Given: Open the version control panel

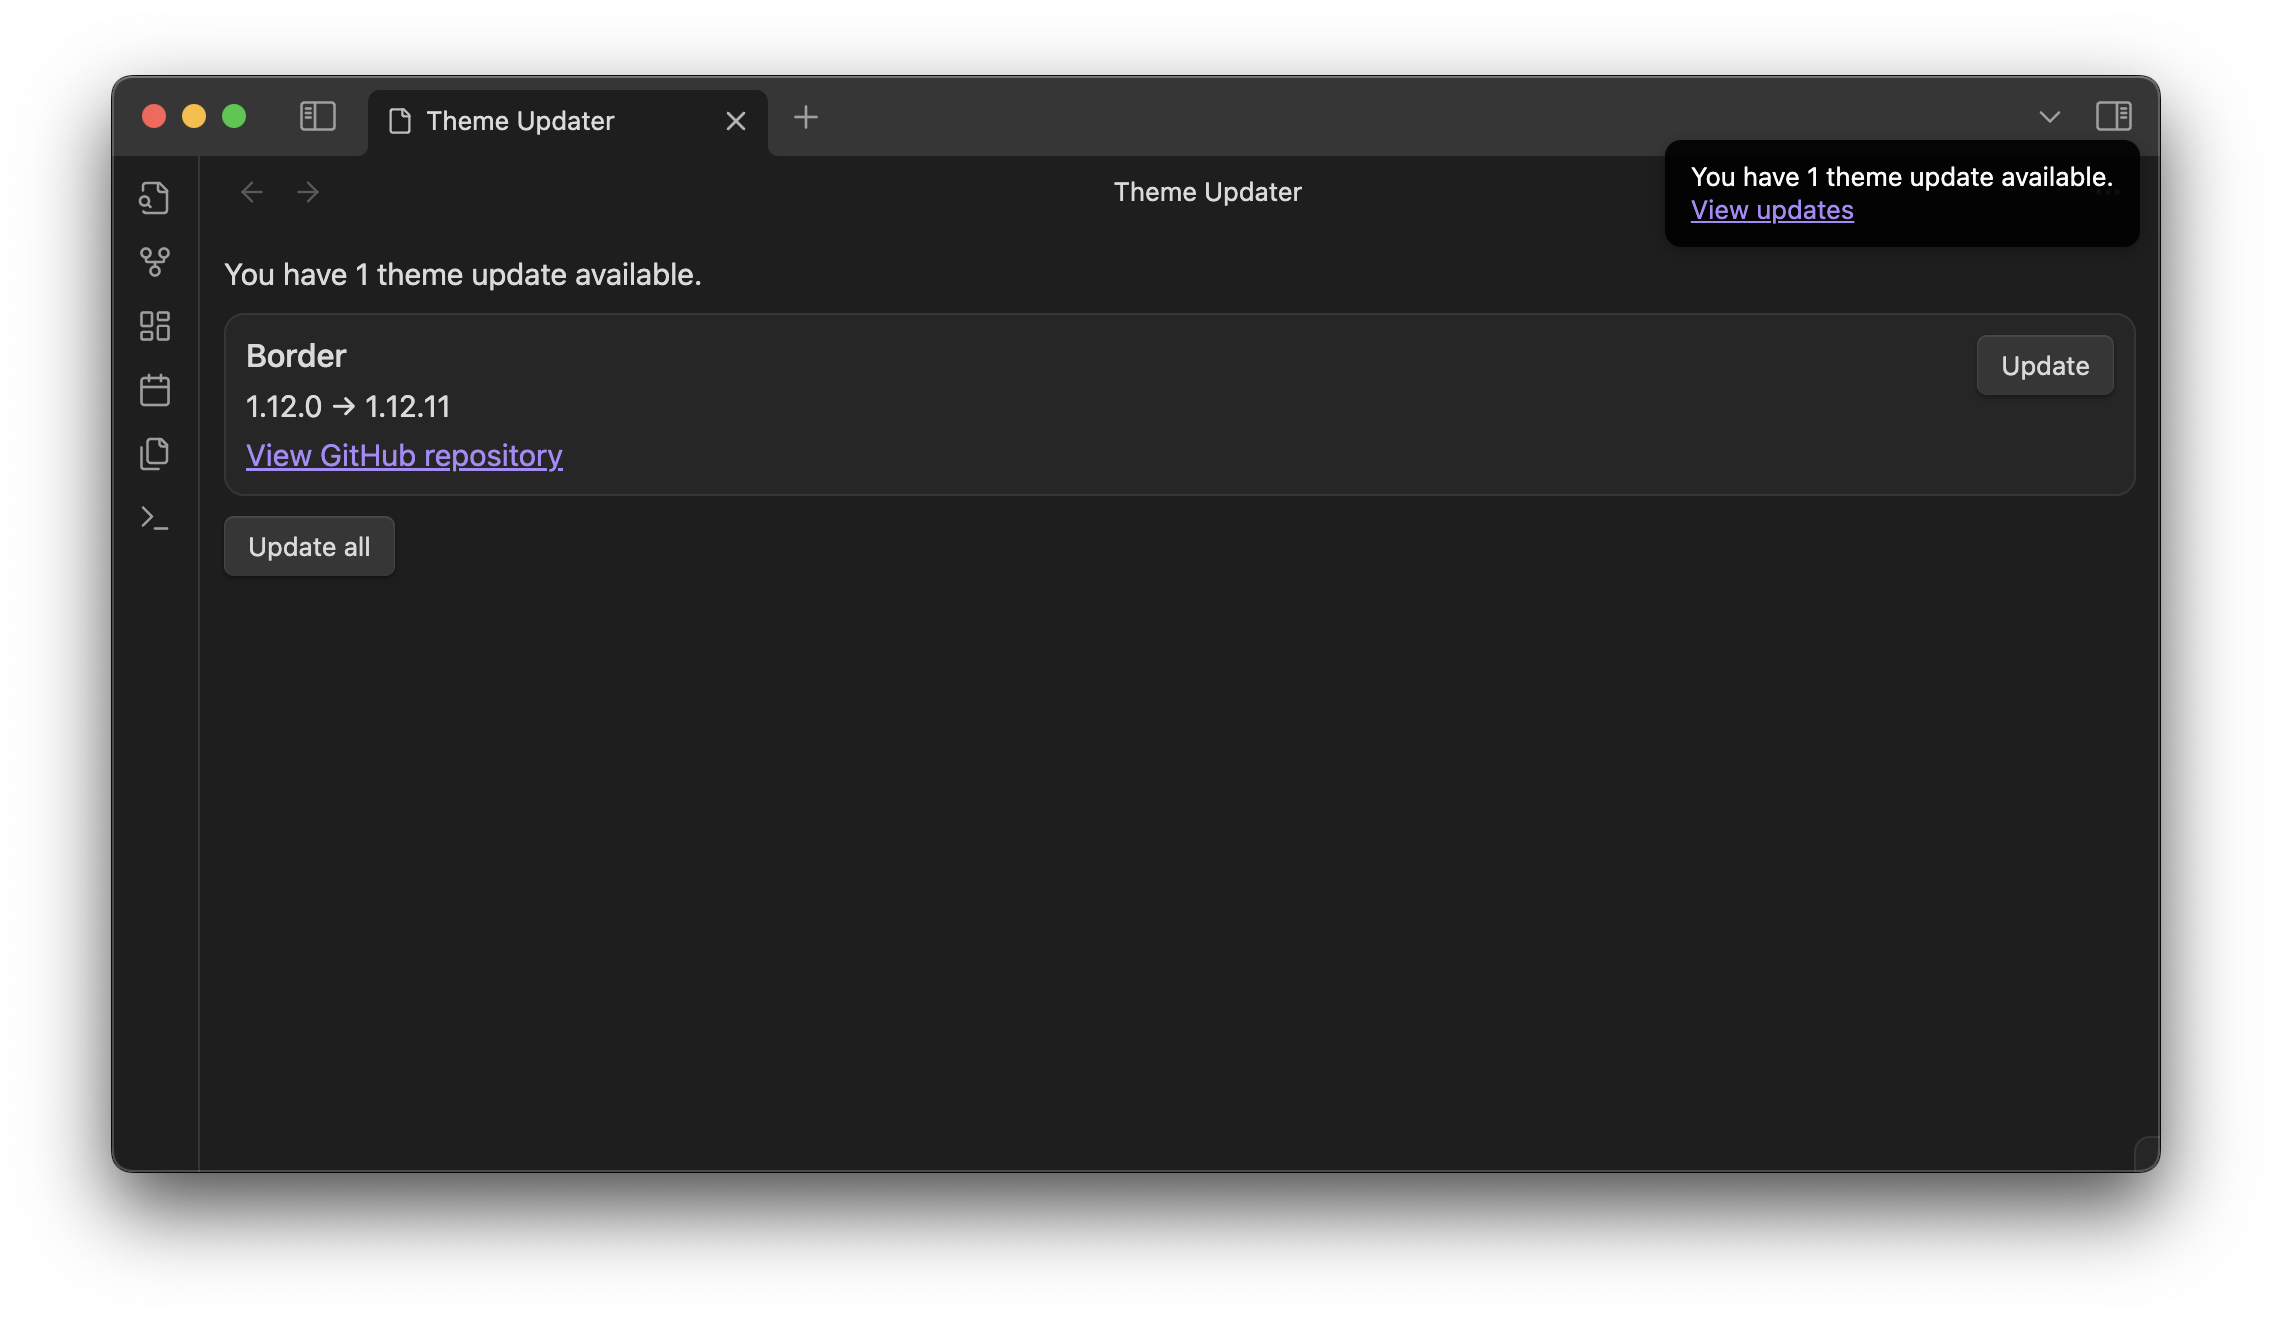Looking at the screenshot, I should tap(155, 262).
